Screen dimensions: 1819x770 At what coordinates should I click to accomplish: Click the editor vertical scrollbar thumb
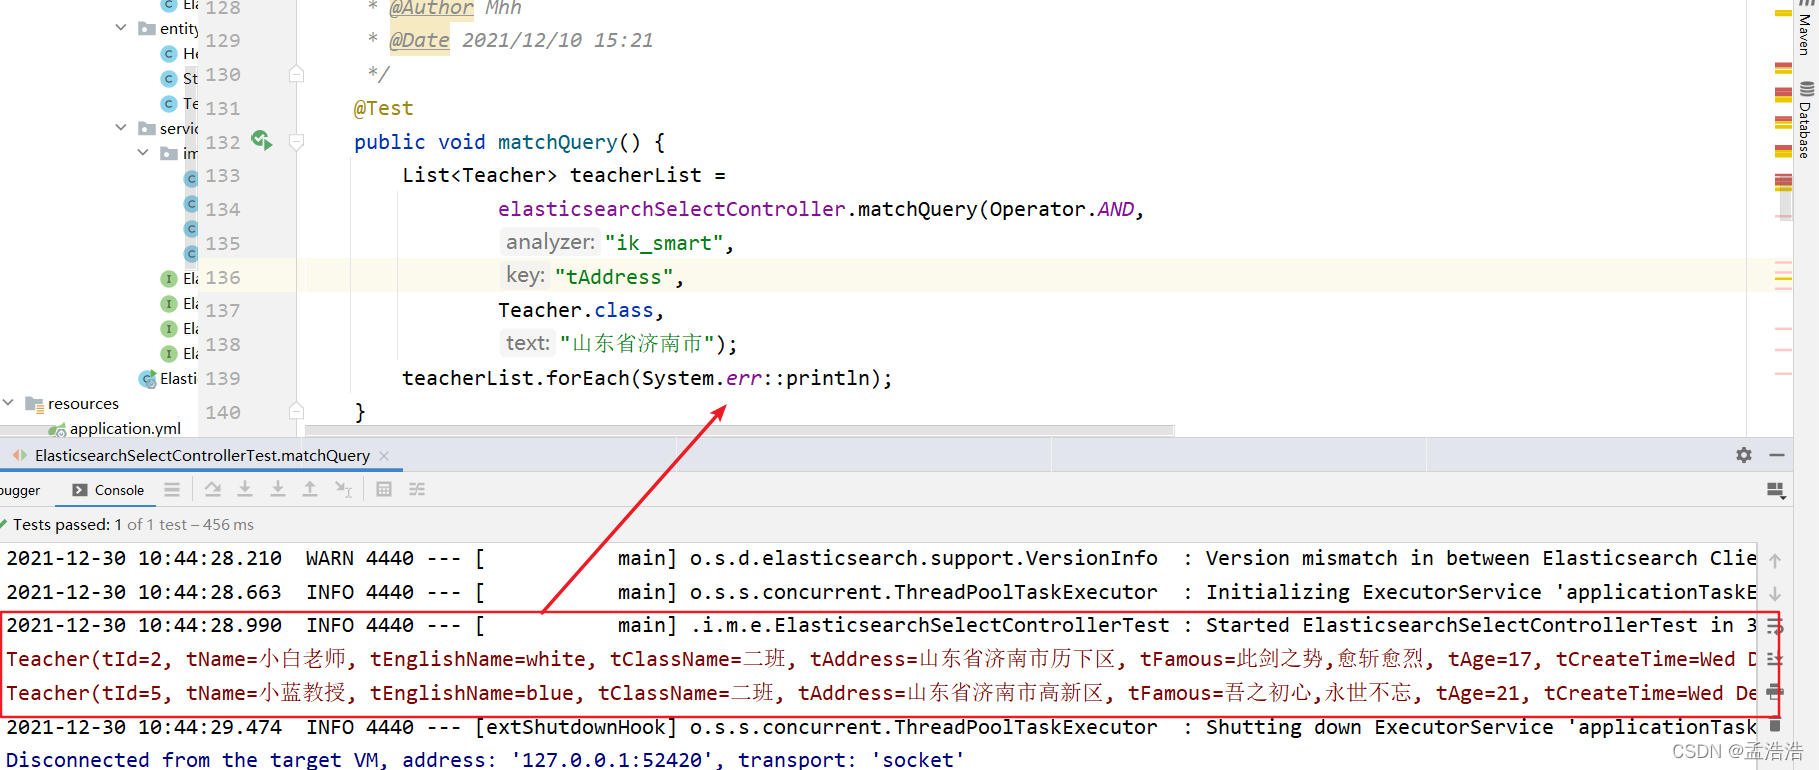1784,199
